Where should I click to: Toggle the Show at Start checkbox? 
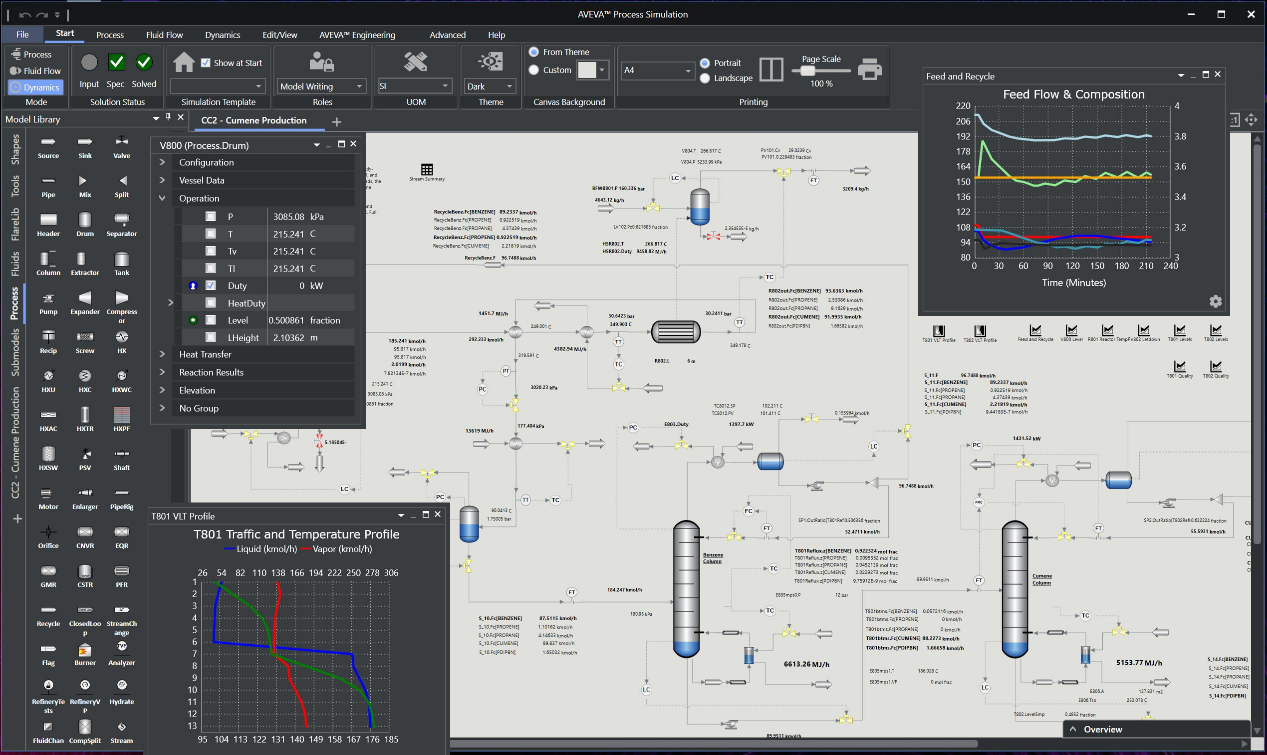[x=206, y=63]
